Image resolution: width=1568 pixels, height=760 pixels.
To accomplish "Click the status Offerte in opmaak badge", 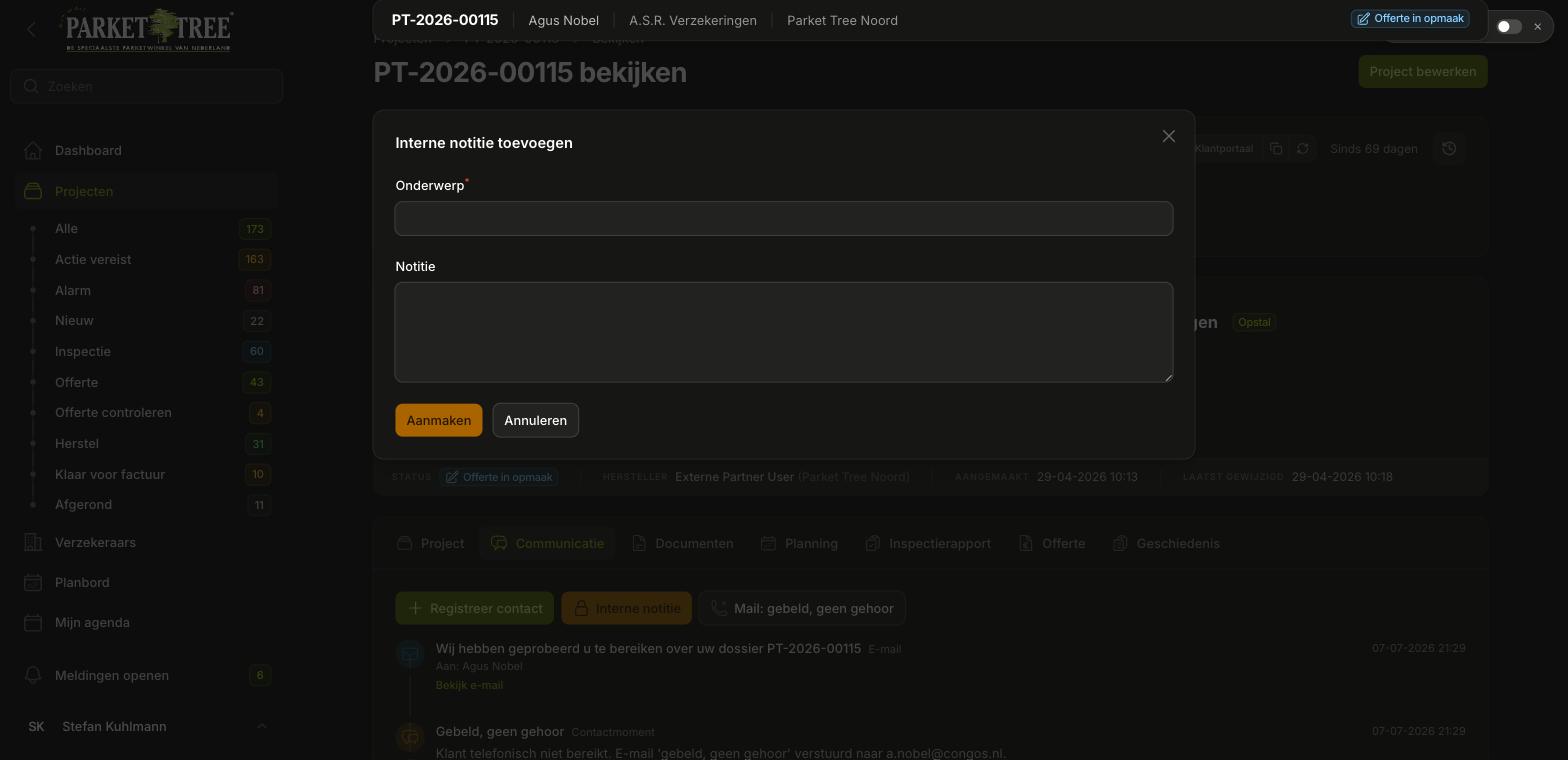I will click(499, 477).
